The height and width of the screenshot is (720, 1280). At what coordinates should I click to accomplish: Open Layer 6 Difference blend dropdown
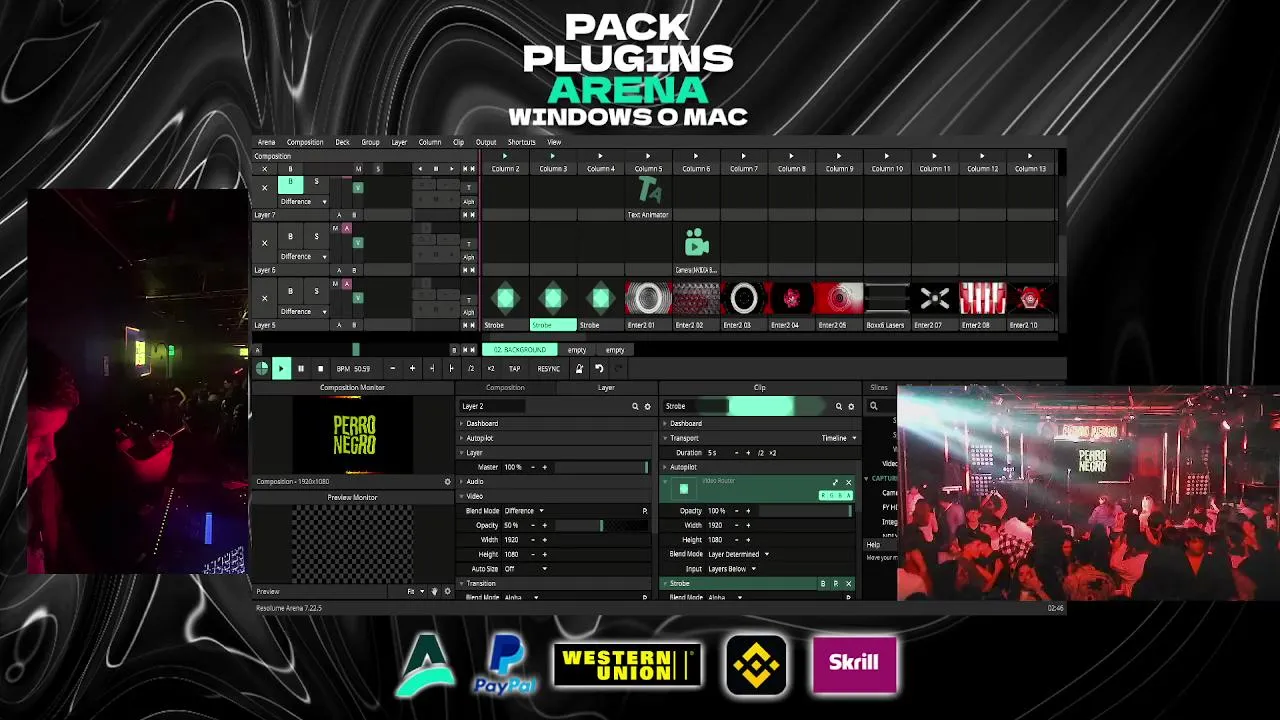pyautogui.click(x=303, y=257)
